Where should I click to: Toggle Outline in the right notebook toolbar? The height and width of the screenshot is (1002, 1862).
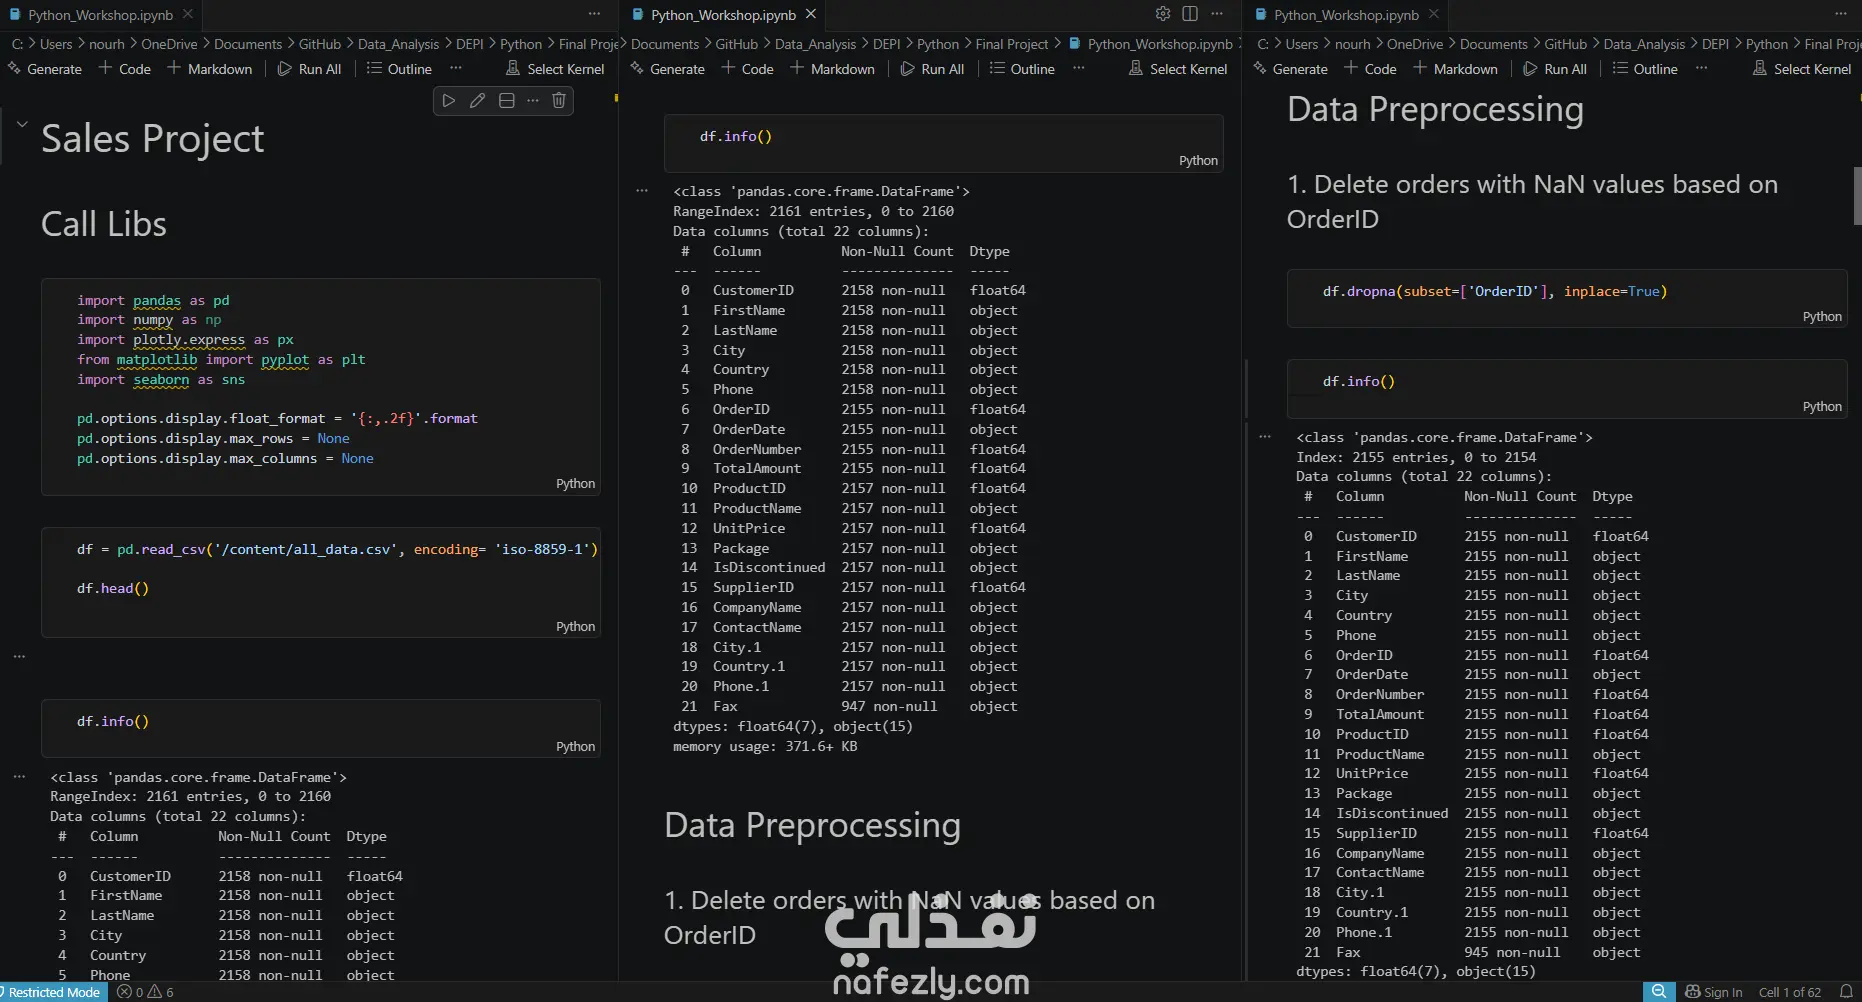(1645, 69)
